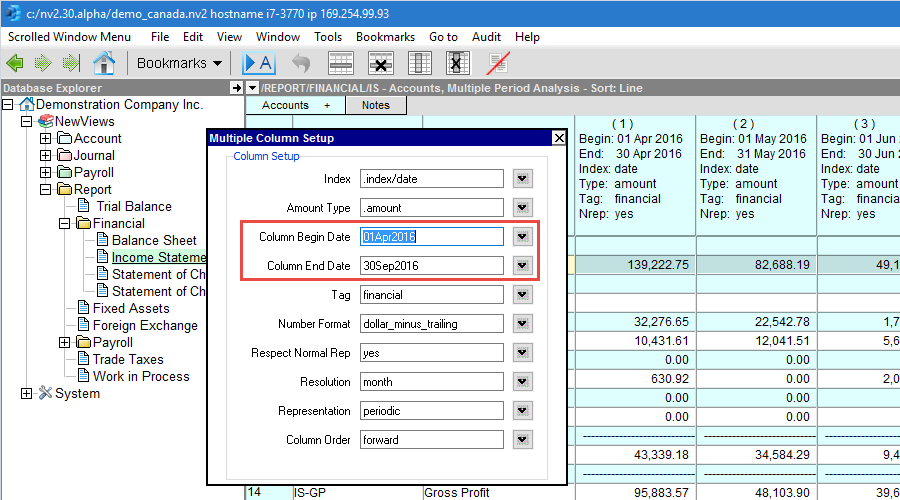Viewport: 900px width, 500px height.
Task: Click the delete row icon
Action: coord(380,63)
